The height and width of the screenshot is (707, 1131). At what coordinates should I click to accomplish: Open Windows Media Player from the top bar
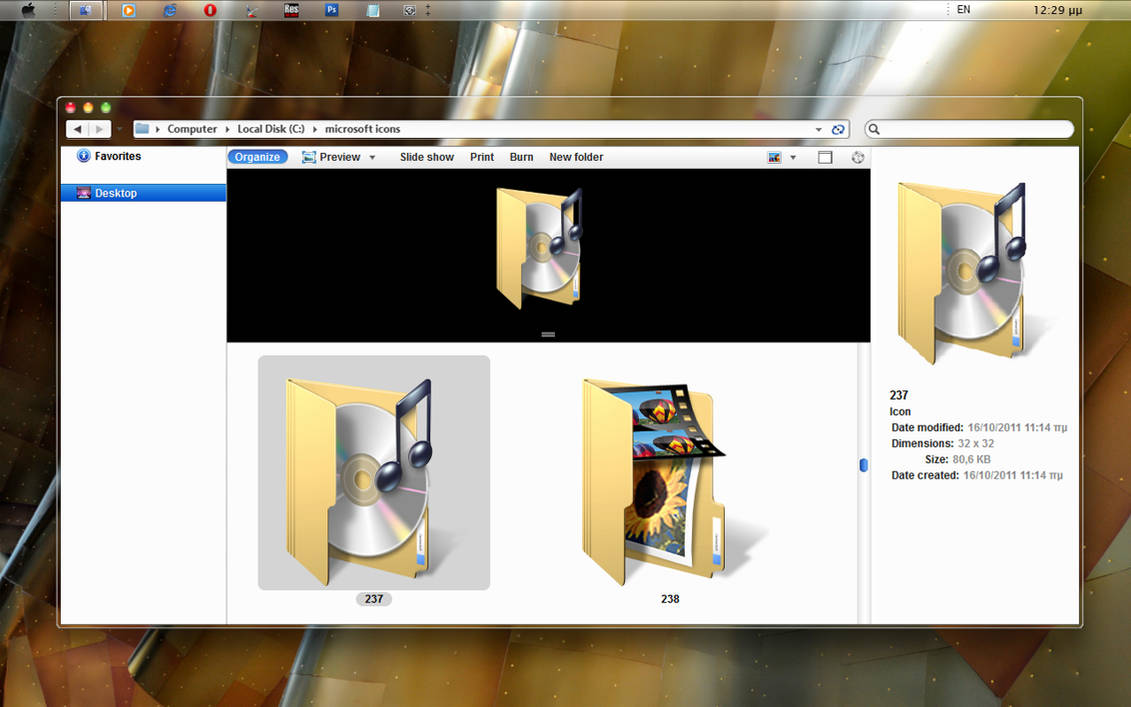point(128,10)
